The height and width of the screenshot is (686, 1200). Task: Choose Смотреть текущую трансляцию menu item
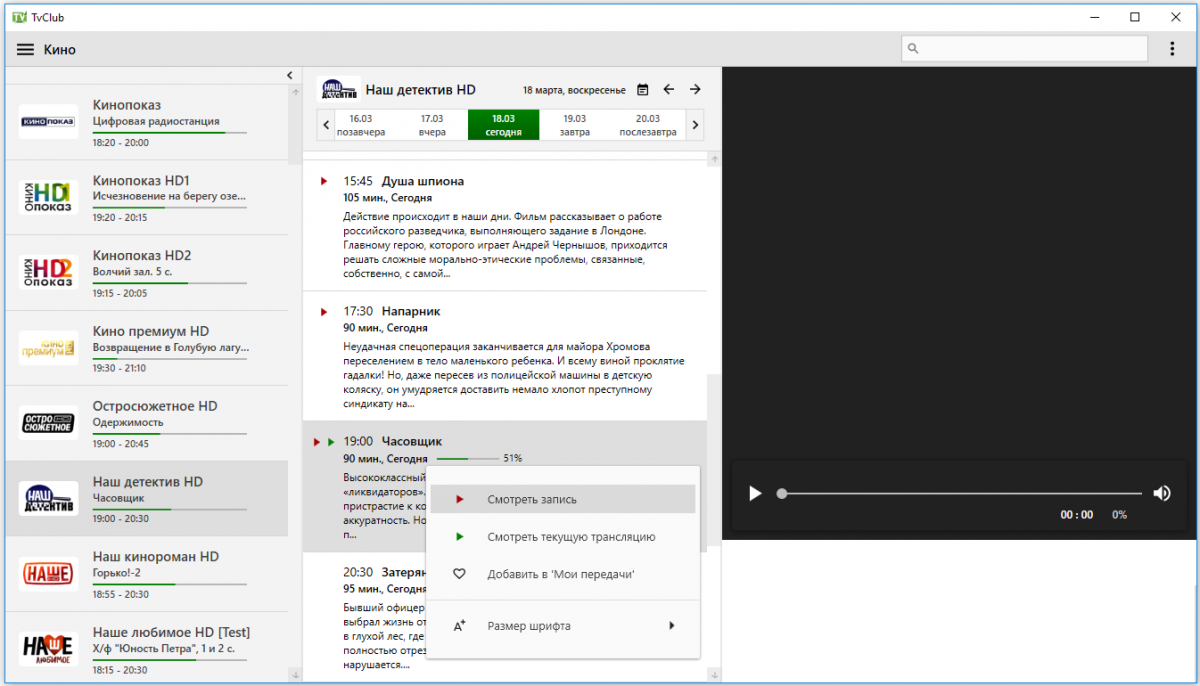563,537
